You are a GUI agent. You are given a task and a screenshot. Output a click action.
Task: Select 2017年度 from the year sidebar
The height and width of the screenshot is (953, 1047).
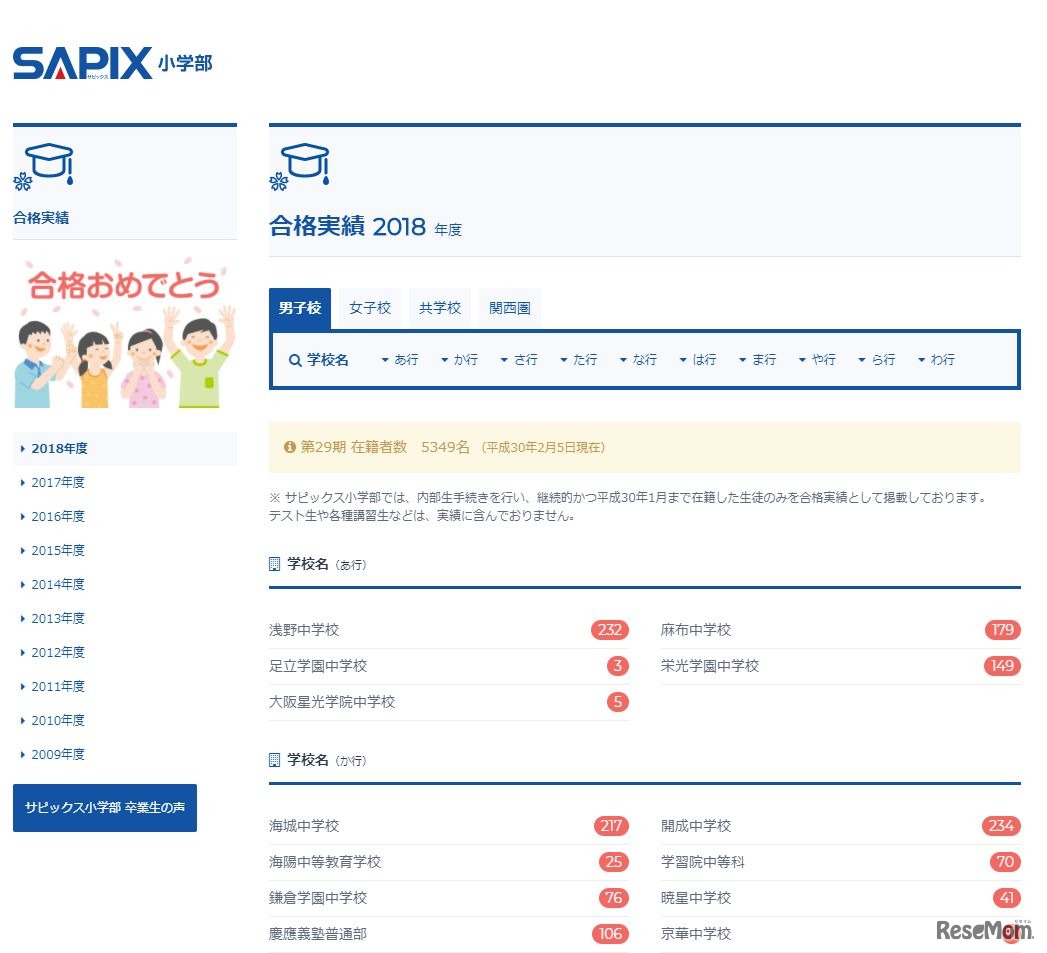tap(57, 482)
